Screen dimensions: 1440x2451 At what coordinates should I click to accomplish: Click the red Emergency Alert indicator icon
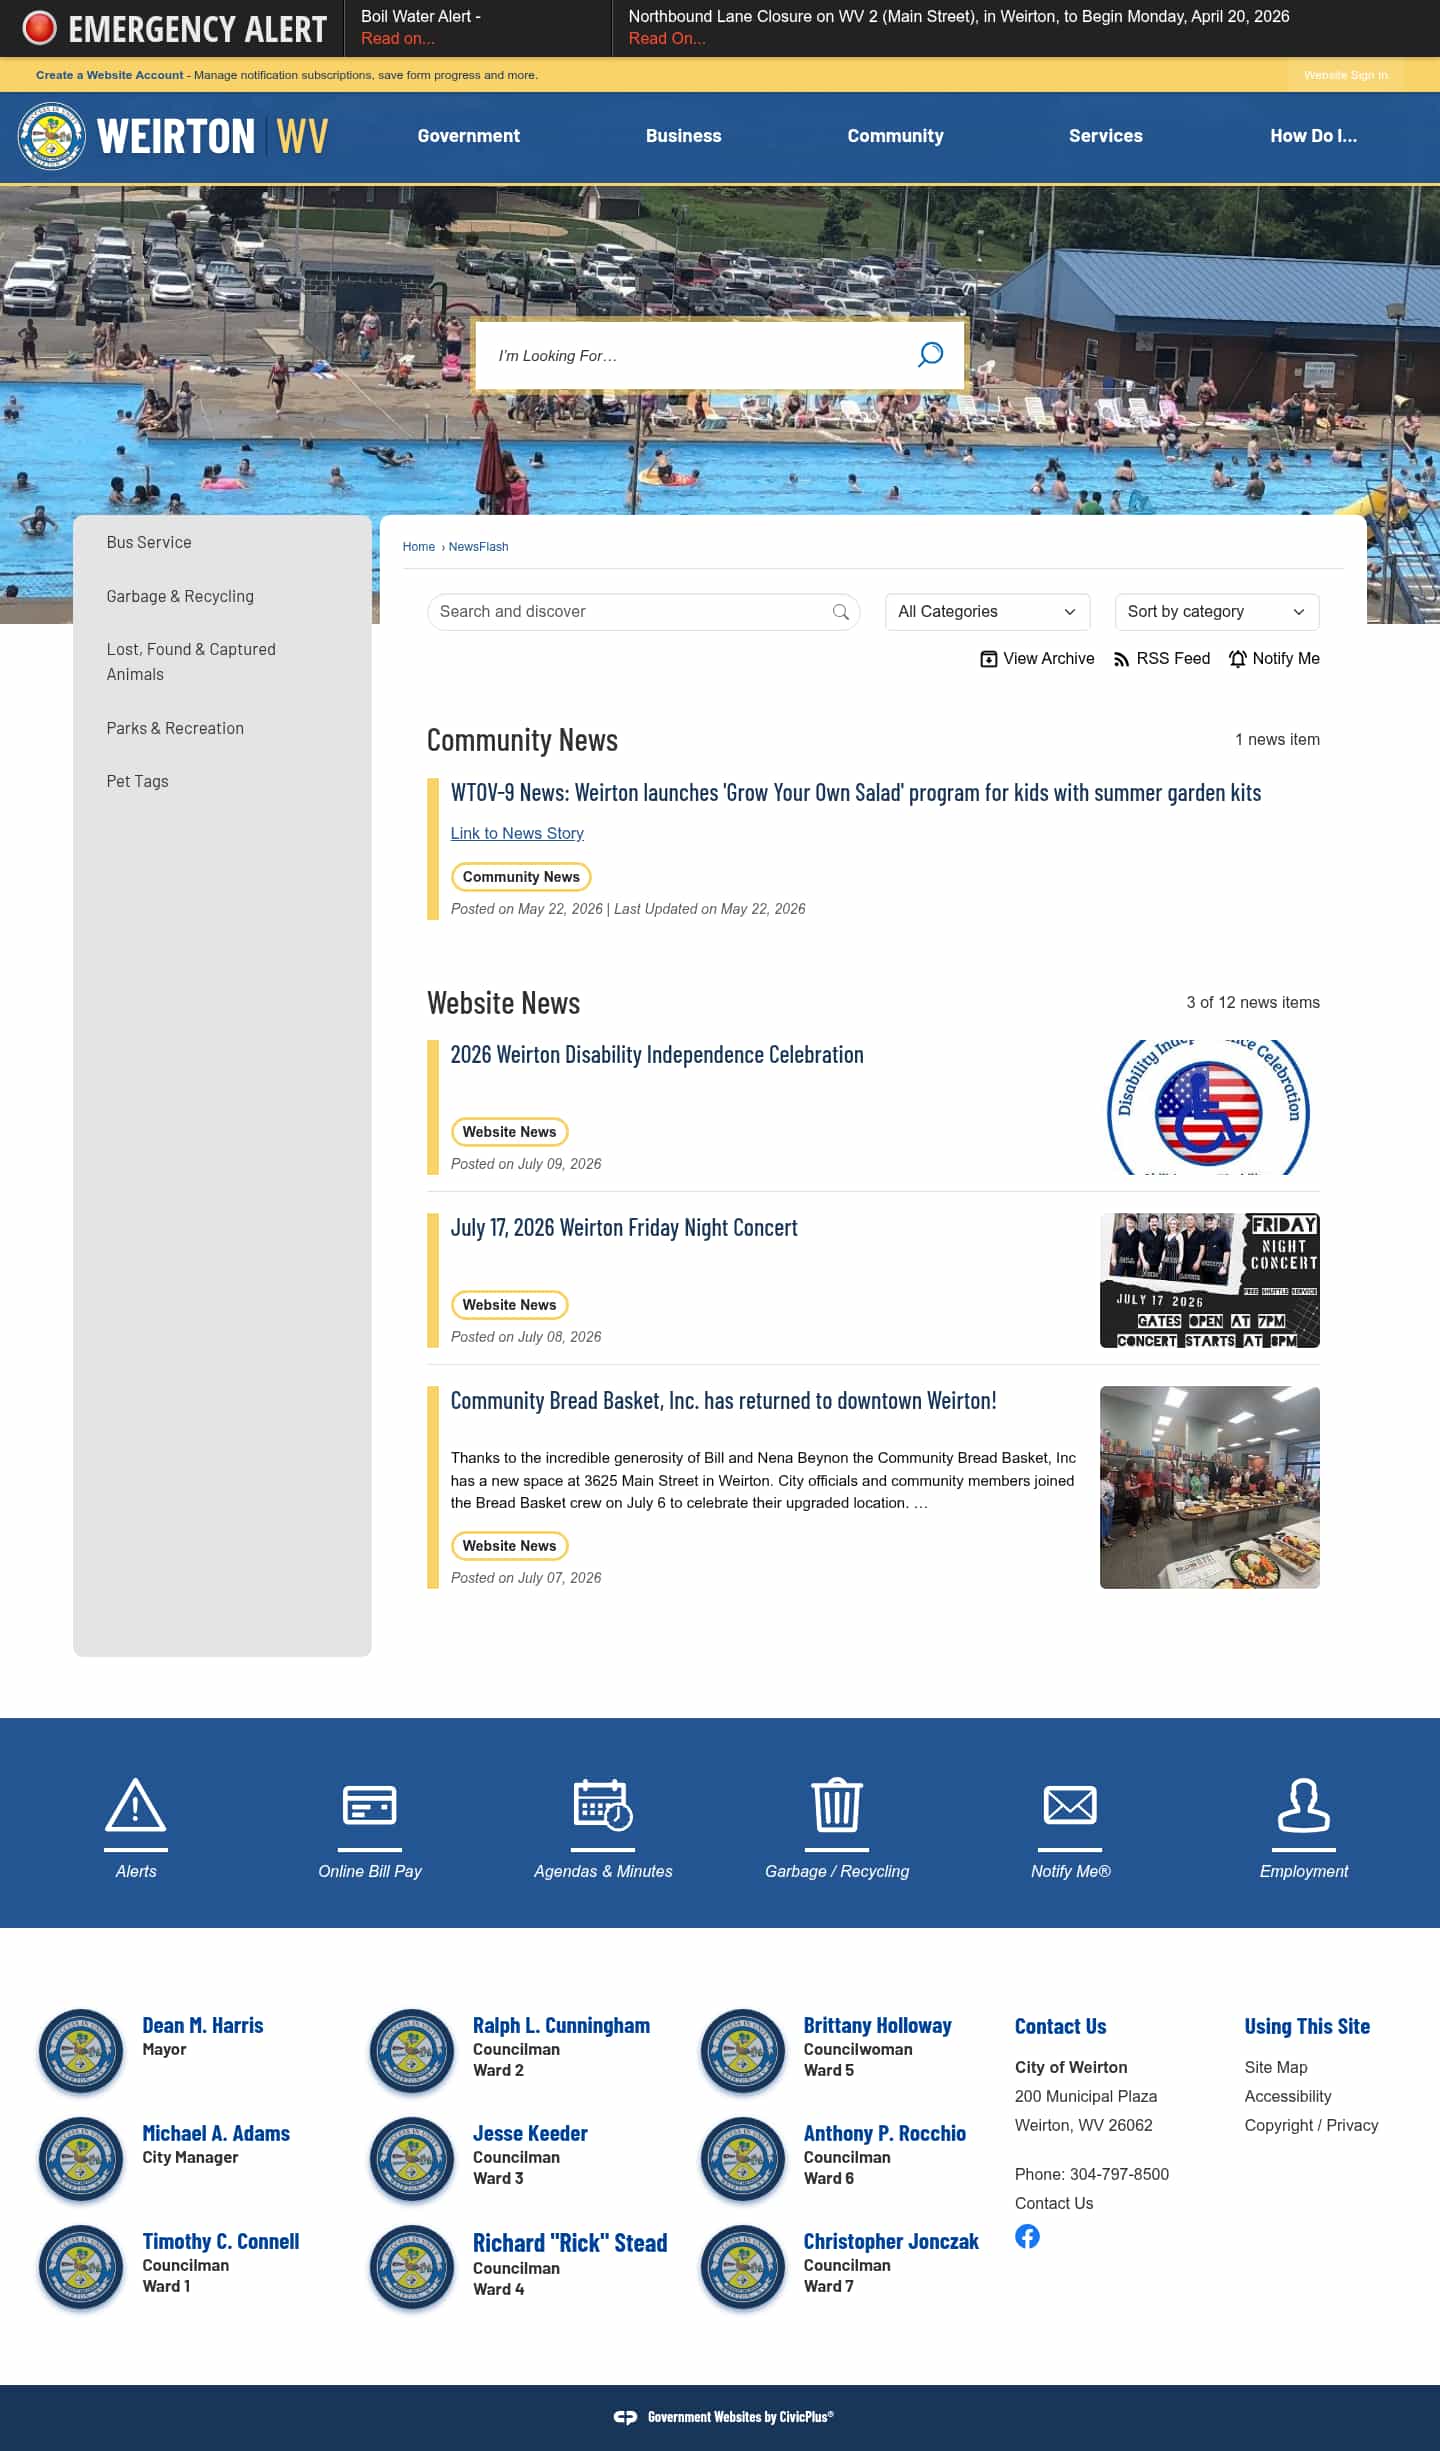coord(40,28)
